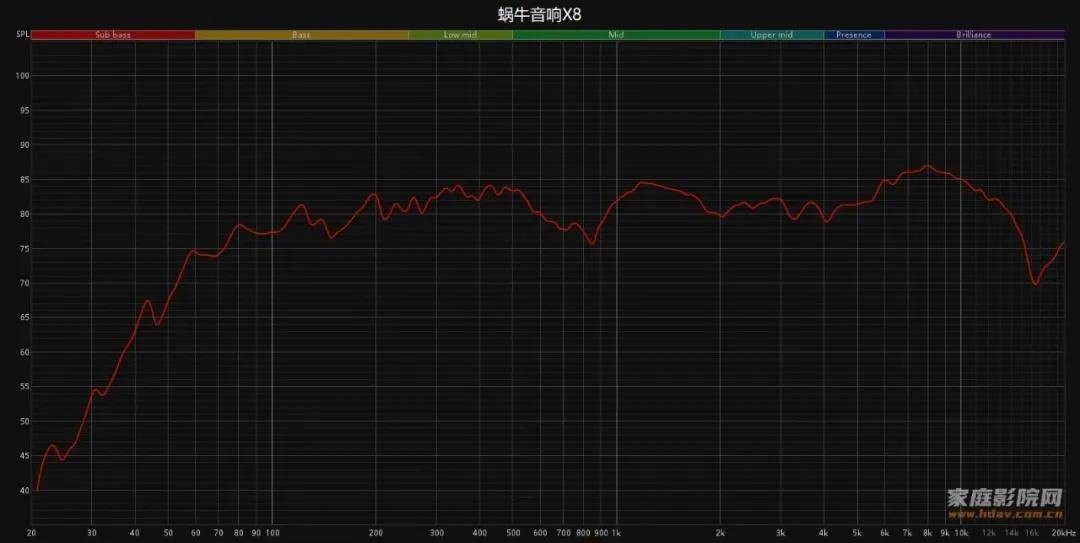This screenshot has height=543, width=1080.
Task: Click the red Sub bass band label
Action: point(113,35)
